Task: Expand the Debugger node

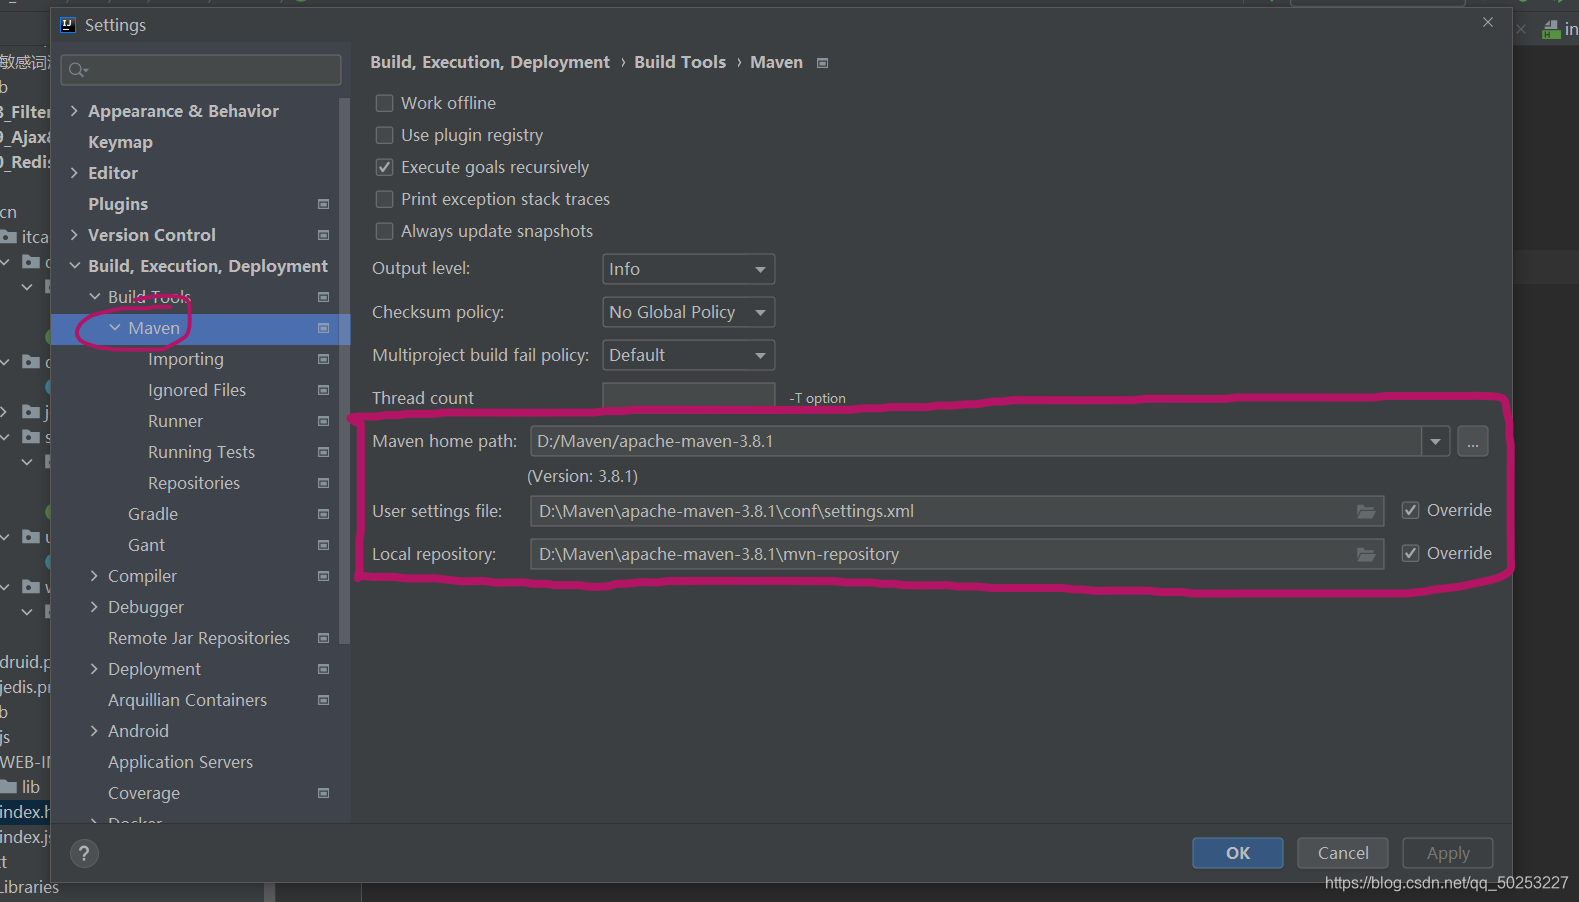Action: pyautogui.click(x=94, y=607)
